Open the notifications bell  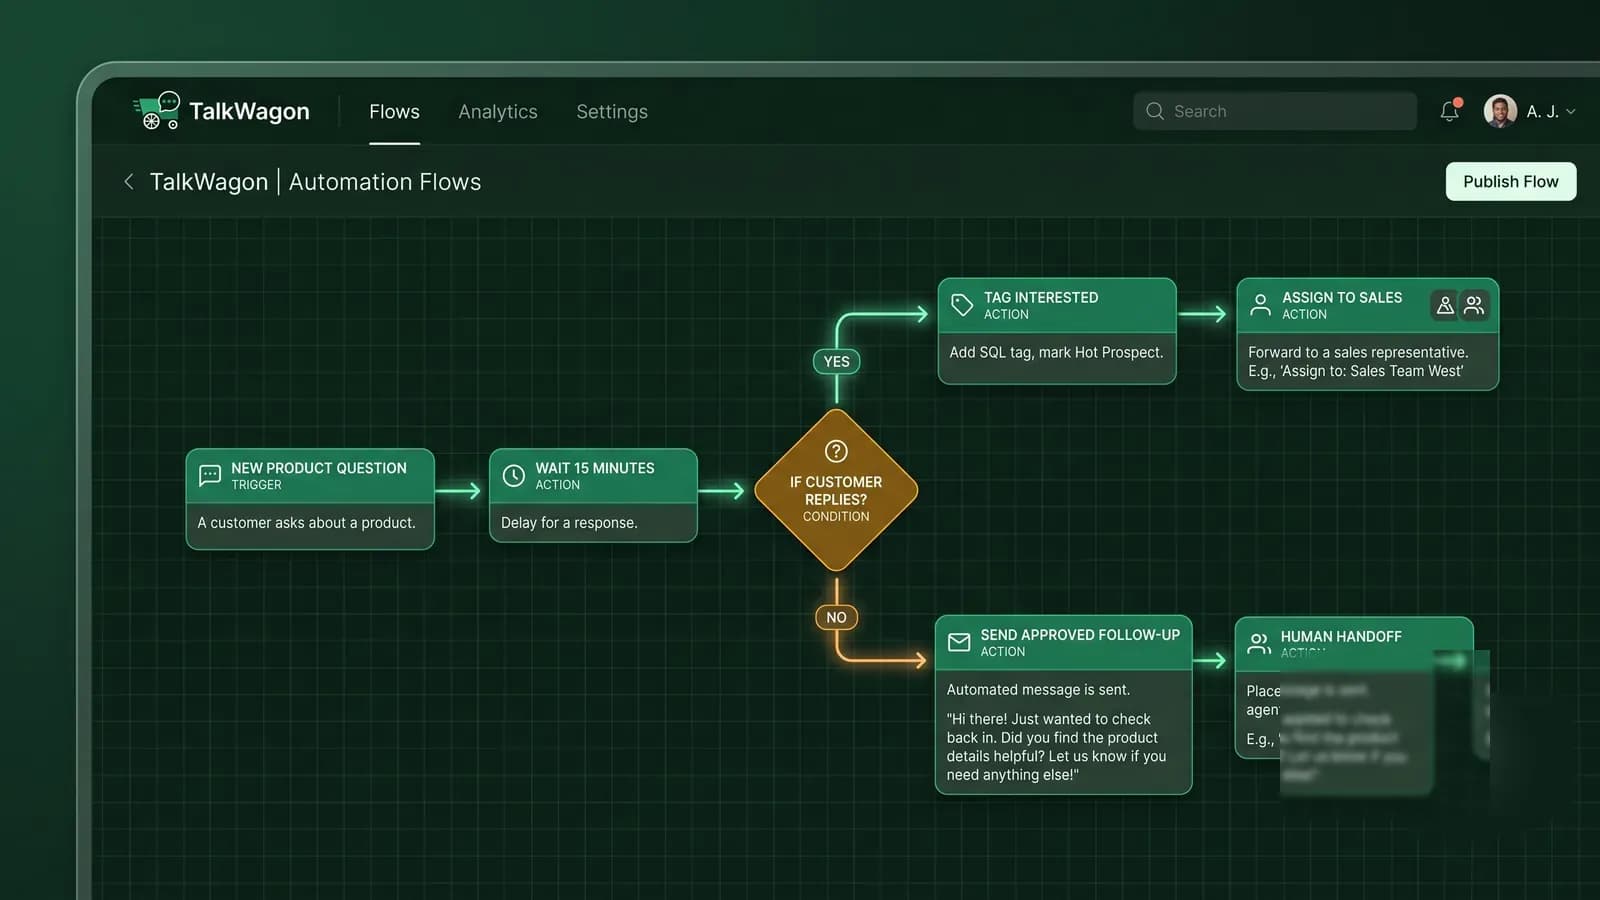click(1450, 111)
